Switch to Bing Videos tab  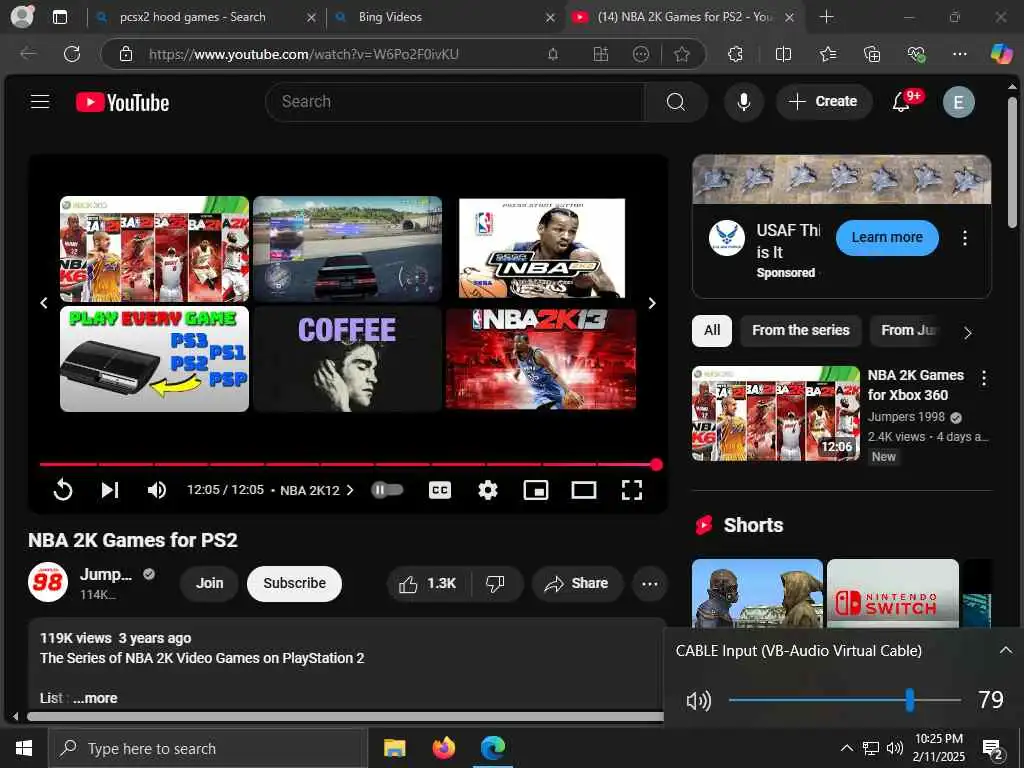391,17
